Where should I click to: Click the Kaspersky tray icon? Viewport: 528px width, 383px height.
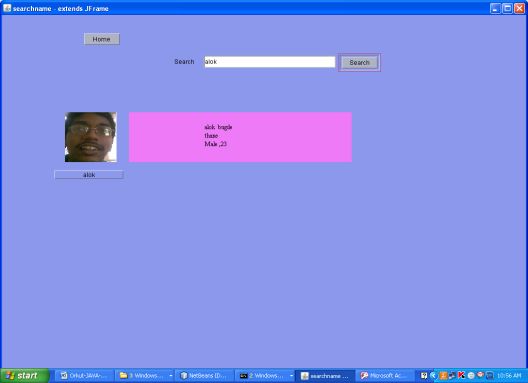point(461,375)
